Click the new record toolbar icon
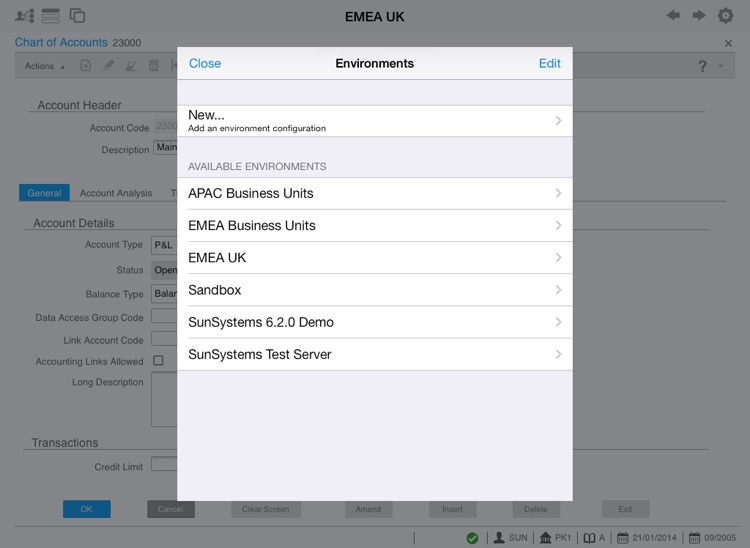This screenshot has width=750, height=548. 86,66
